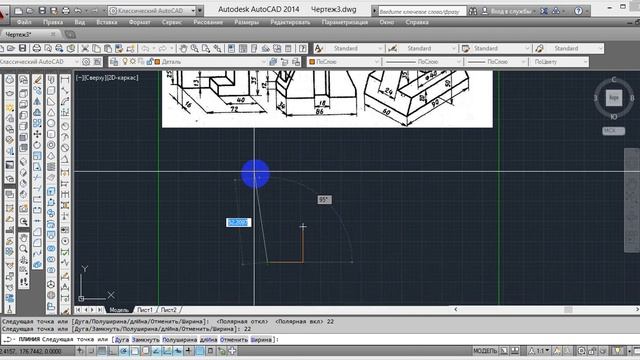Select the Cut scissors icon
This screenshot has height=360, width=640.
pos(85,49)
